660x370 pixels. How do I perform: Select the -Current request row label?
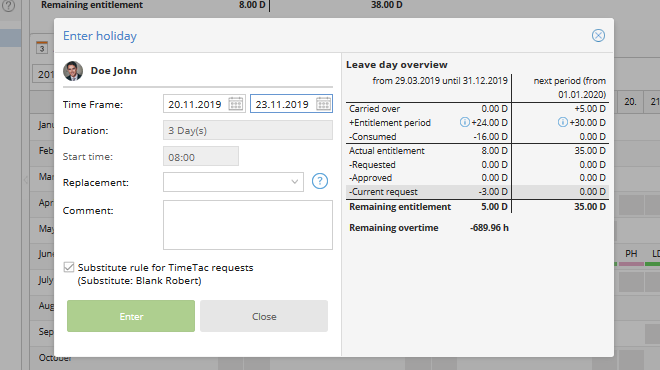tap(383, 192)
